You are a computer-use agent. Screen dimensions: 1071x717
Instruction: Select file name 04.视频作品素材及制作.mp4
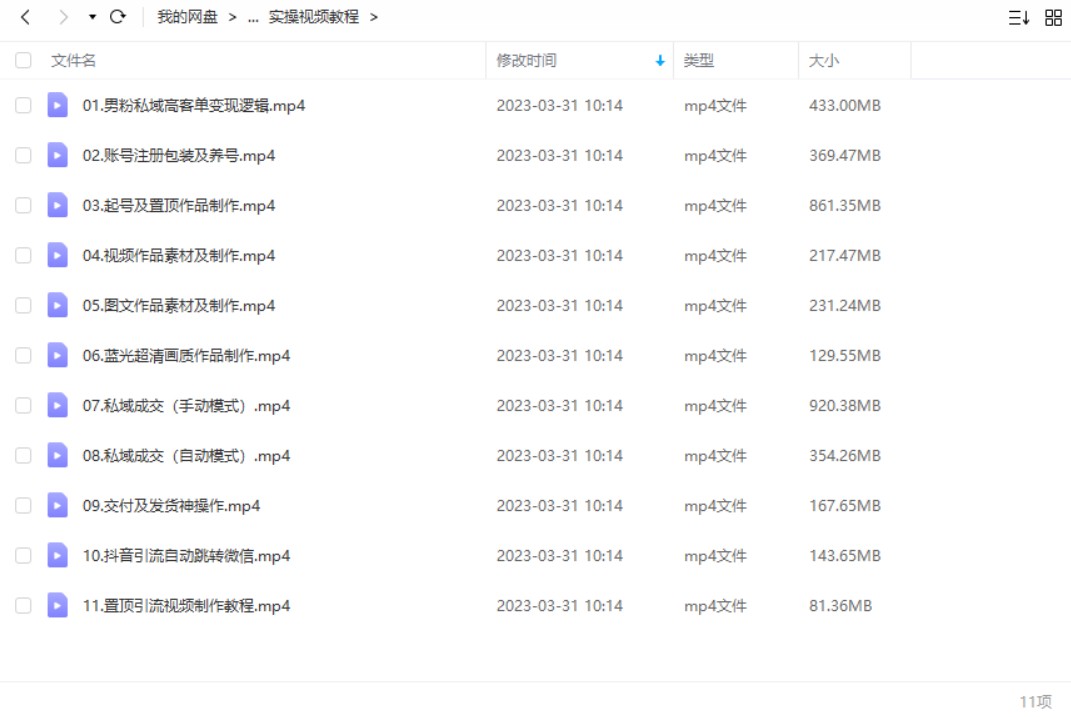[x=179, y=255]
